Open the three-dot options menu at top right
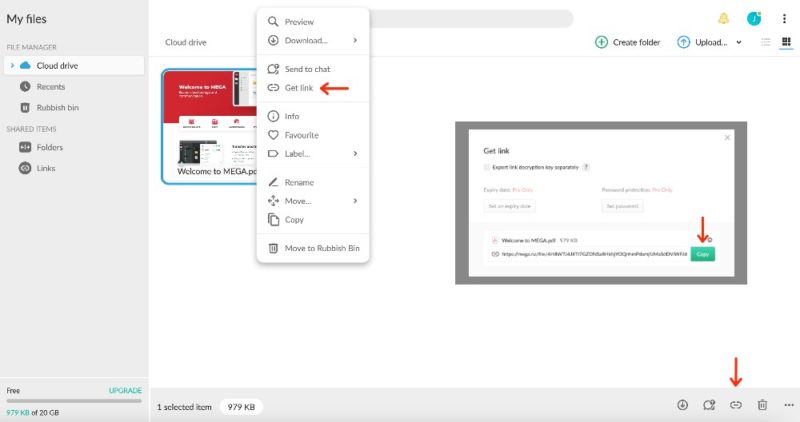 (x=784, y=19)
